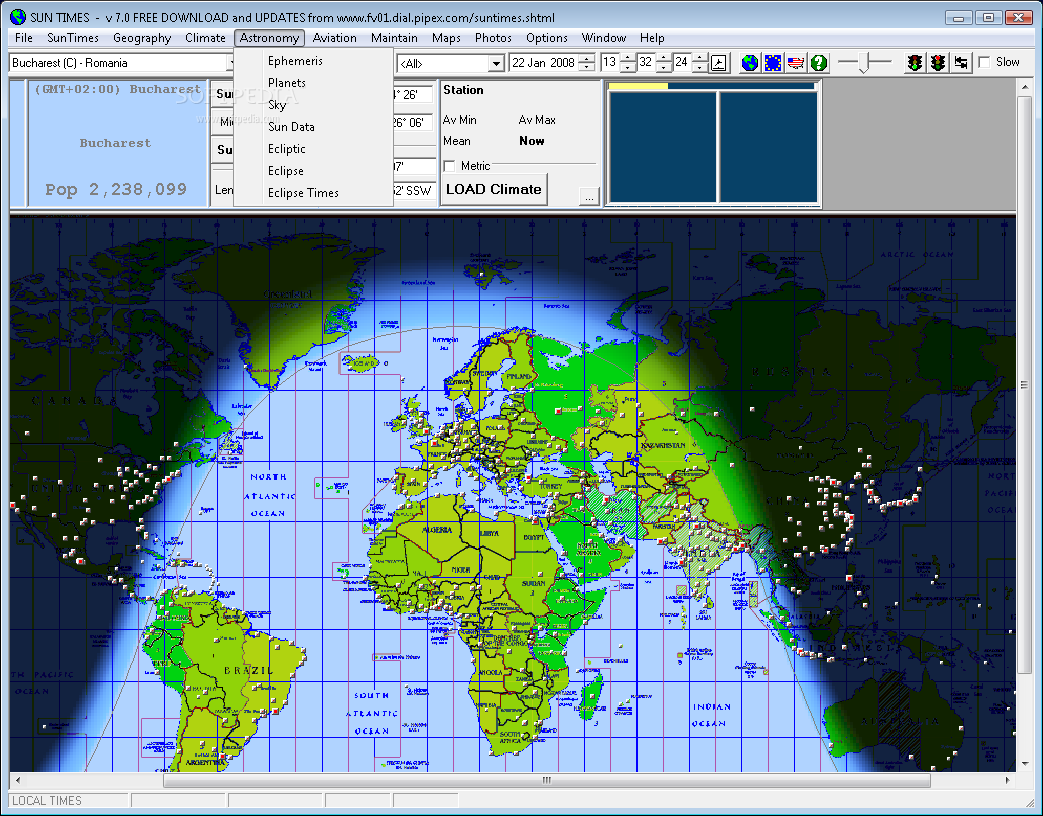Select Ephemeris from the Astronomy menu
The width and height of the screenshot is (1043, 816).
[295, 61]
